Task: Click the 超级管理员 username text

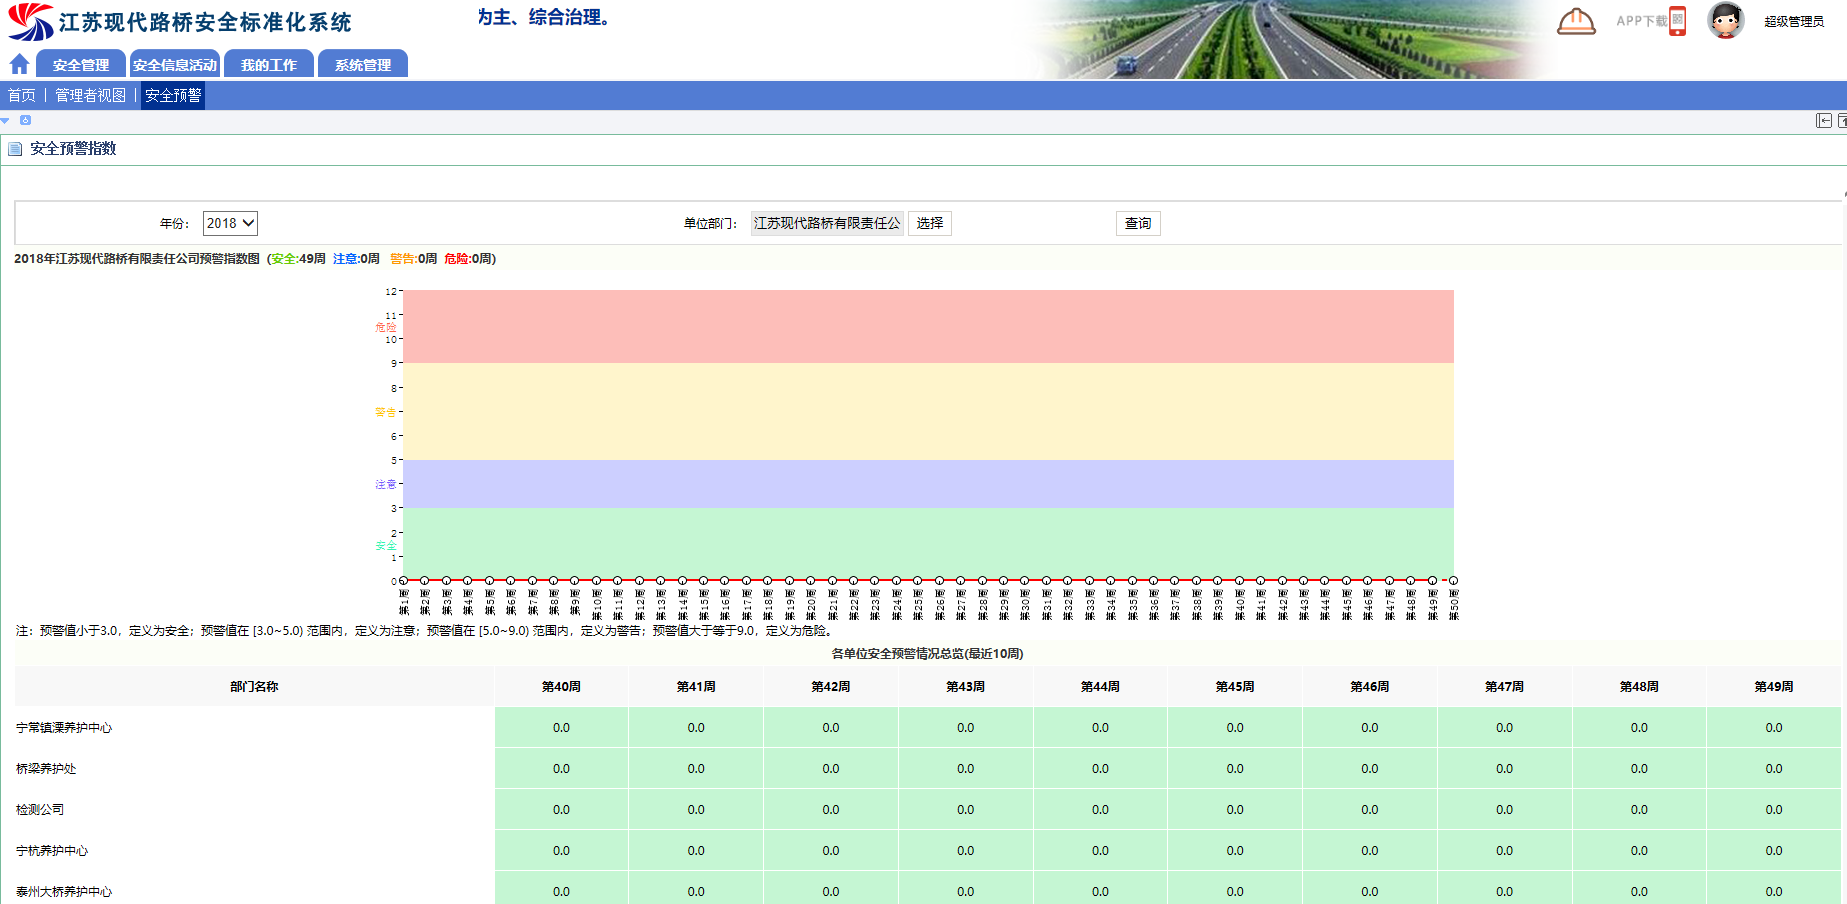Action: [1793, 22]
